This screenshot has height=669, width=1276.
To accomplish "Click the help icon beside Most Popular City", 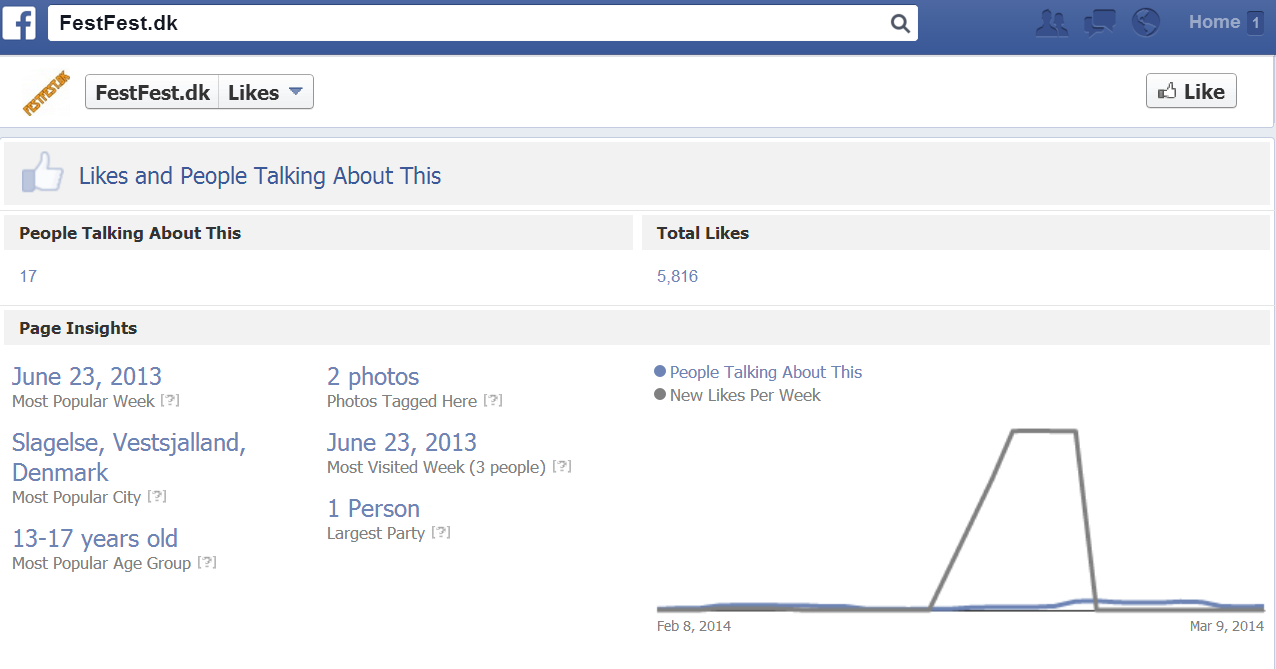I will click(x=157, y=497).
